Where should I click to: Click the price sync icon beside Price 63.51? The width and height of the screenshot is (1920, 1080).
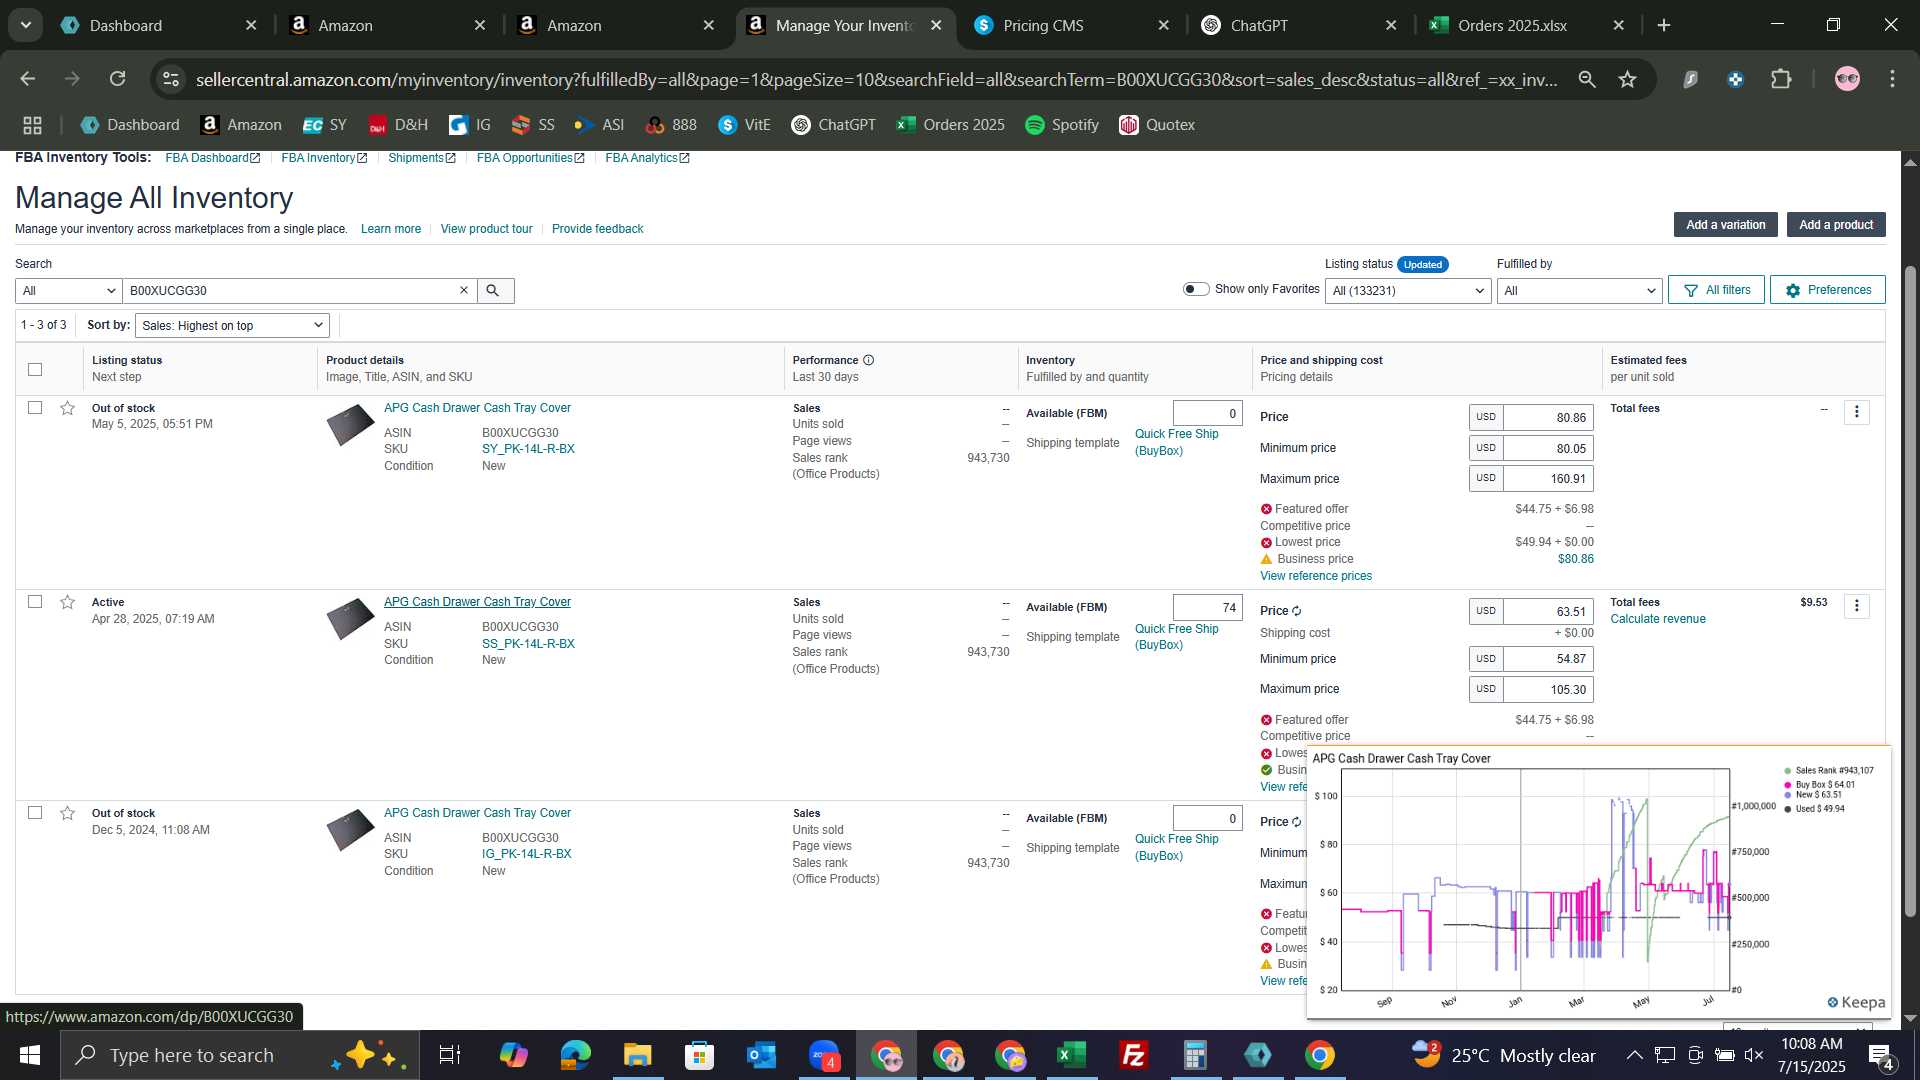click(x=1297, y=611)
